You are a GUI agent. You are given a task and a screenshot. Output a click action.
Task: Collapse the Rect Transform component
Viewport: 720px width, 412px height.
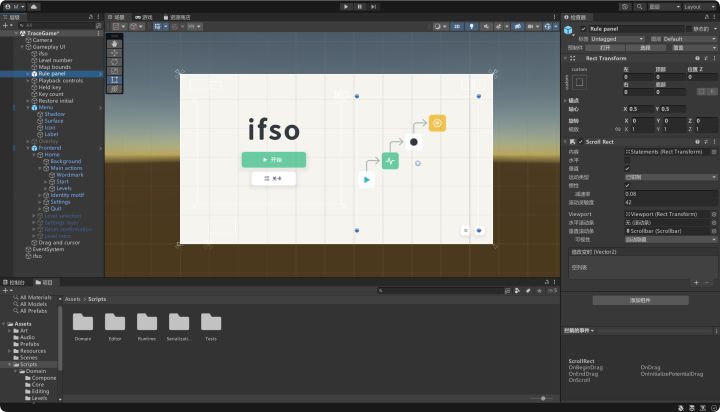pos(565,58)
